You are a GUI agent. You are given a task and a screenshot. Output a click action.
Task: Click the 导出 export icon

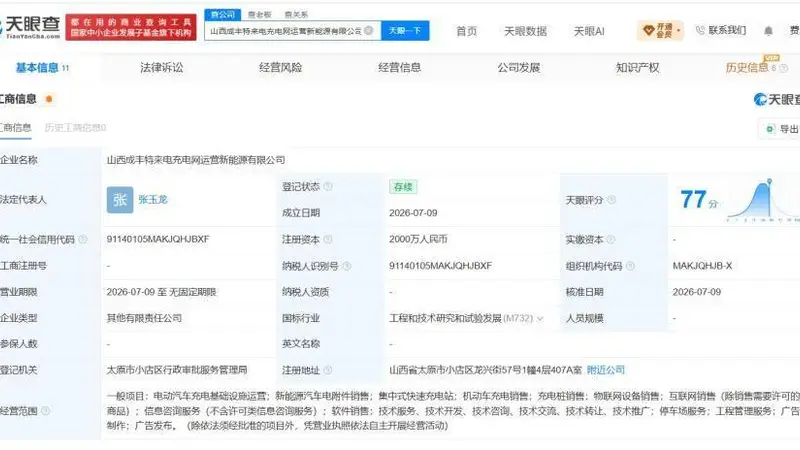[x=770, y=129]
